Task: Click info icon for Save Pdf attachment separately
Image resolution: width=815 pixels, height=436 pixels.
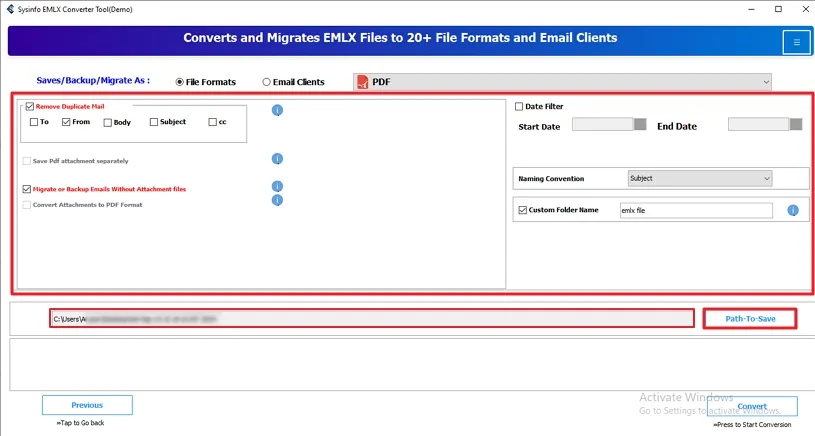Action: 277,158
